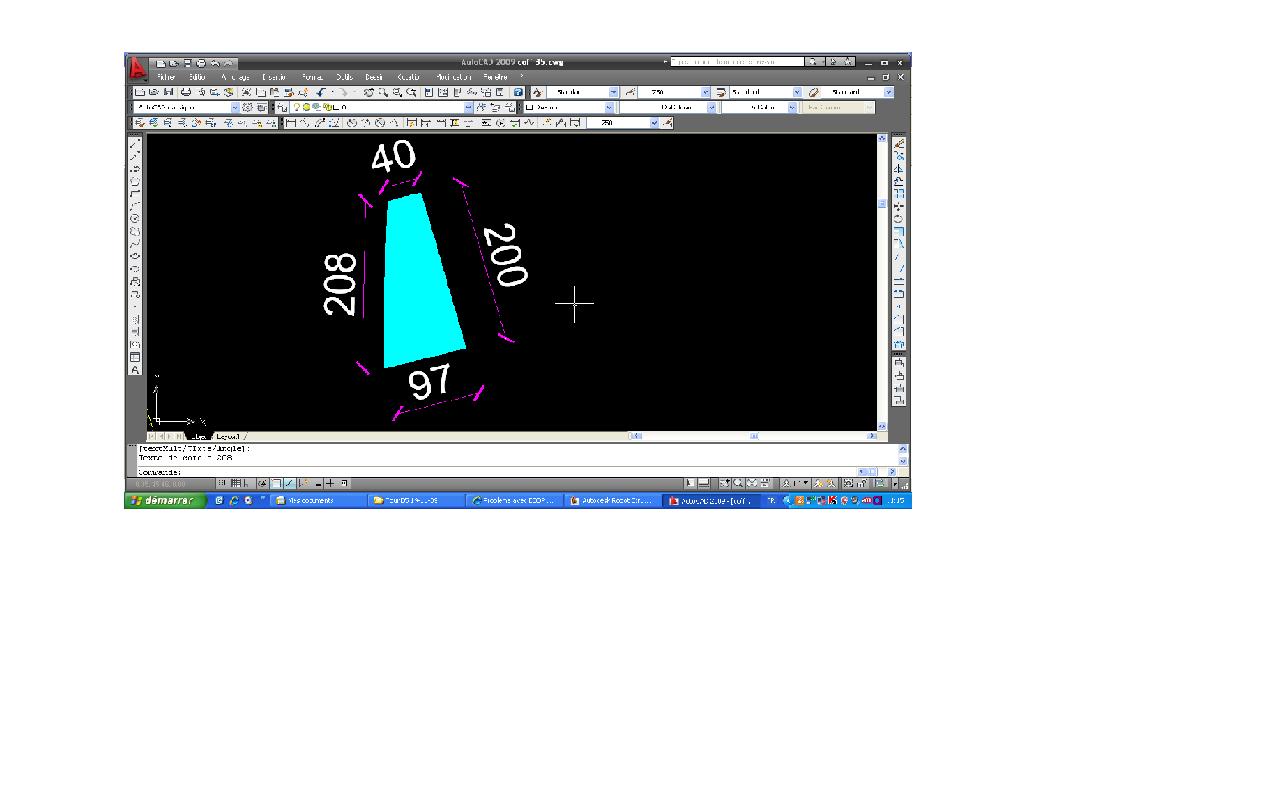Toggle Snap Mode in status bar
The width and height of the screenshot is (1280, 800).
223,484
